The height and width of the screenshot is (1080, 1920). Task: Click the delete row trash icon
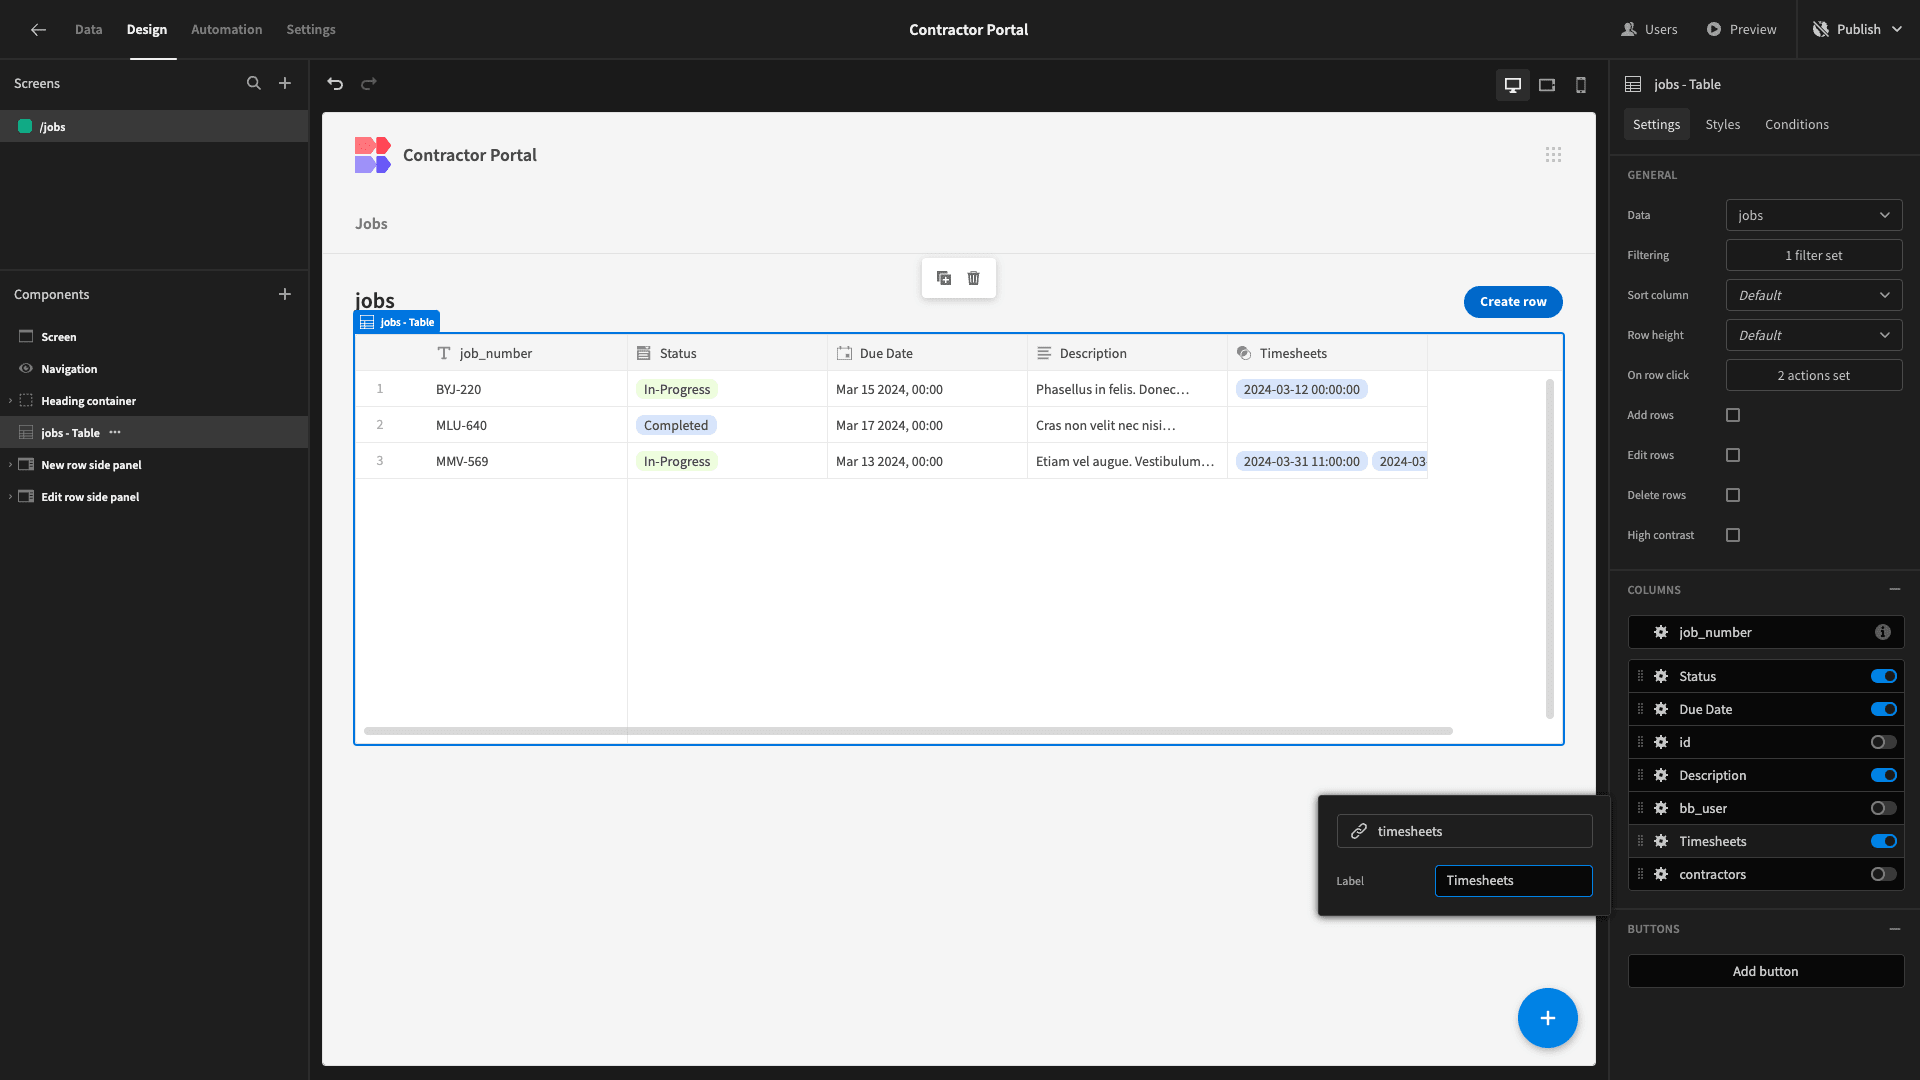tap(975, 278)
